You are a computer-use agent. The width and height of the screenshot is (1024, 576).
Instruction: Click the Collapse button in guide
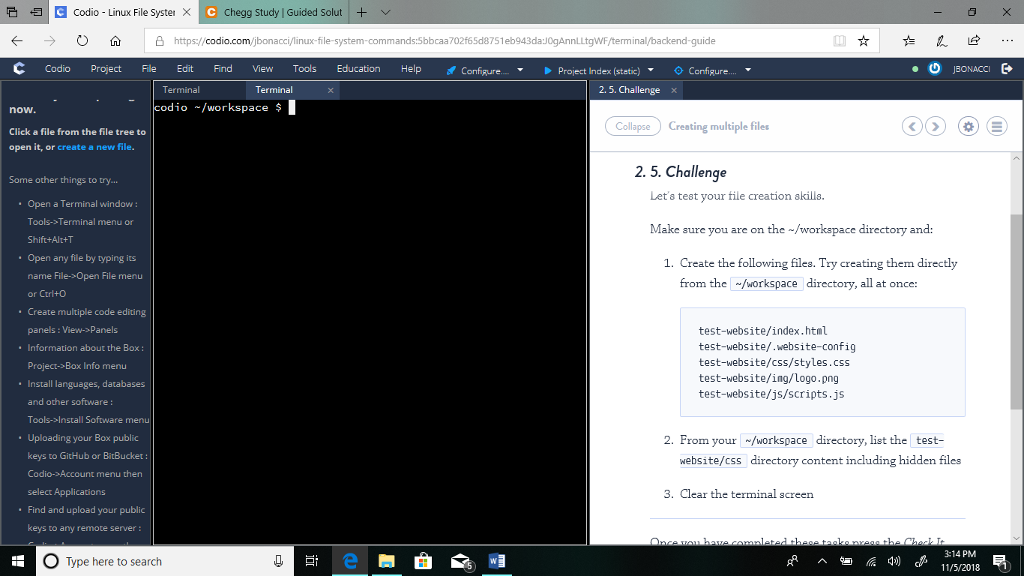click(x=633, y=126)
